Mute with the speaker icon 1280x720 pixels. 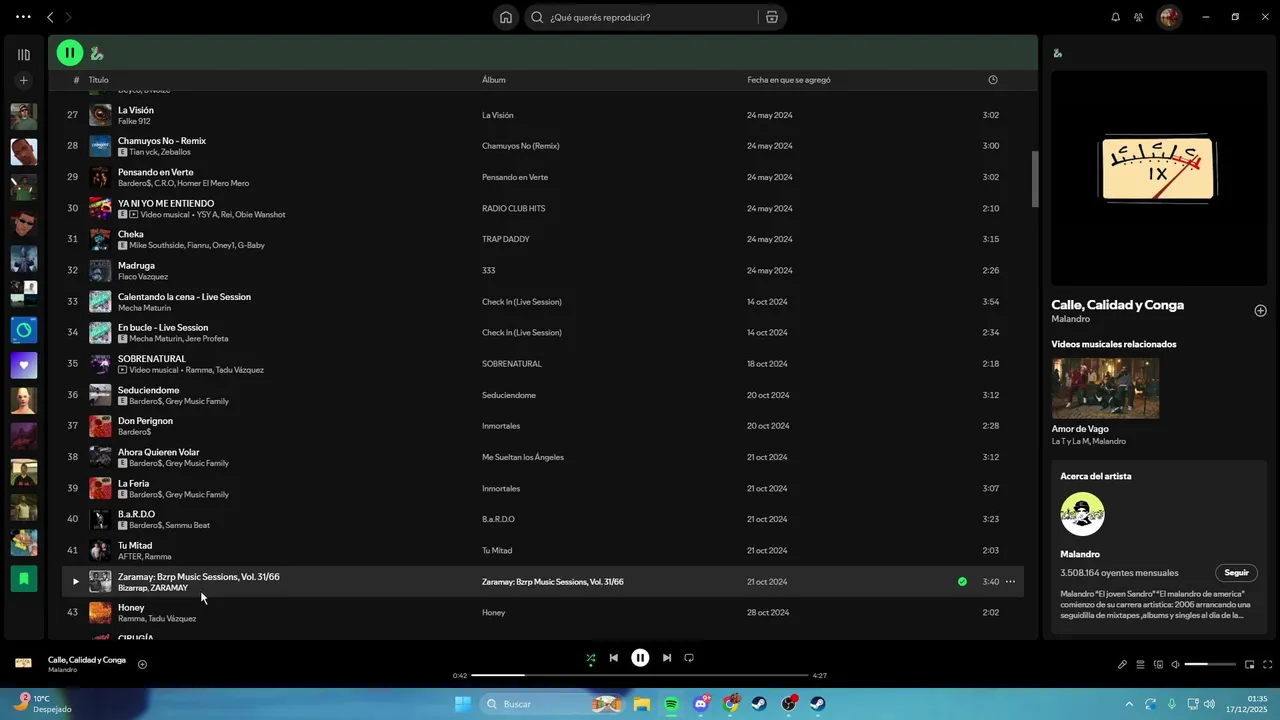pyautogui.click(x=1176, y=664)
